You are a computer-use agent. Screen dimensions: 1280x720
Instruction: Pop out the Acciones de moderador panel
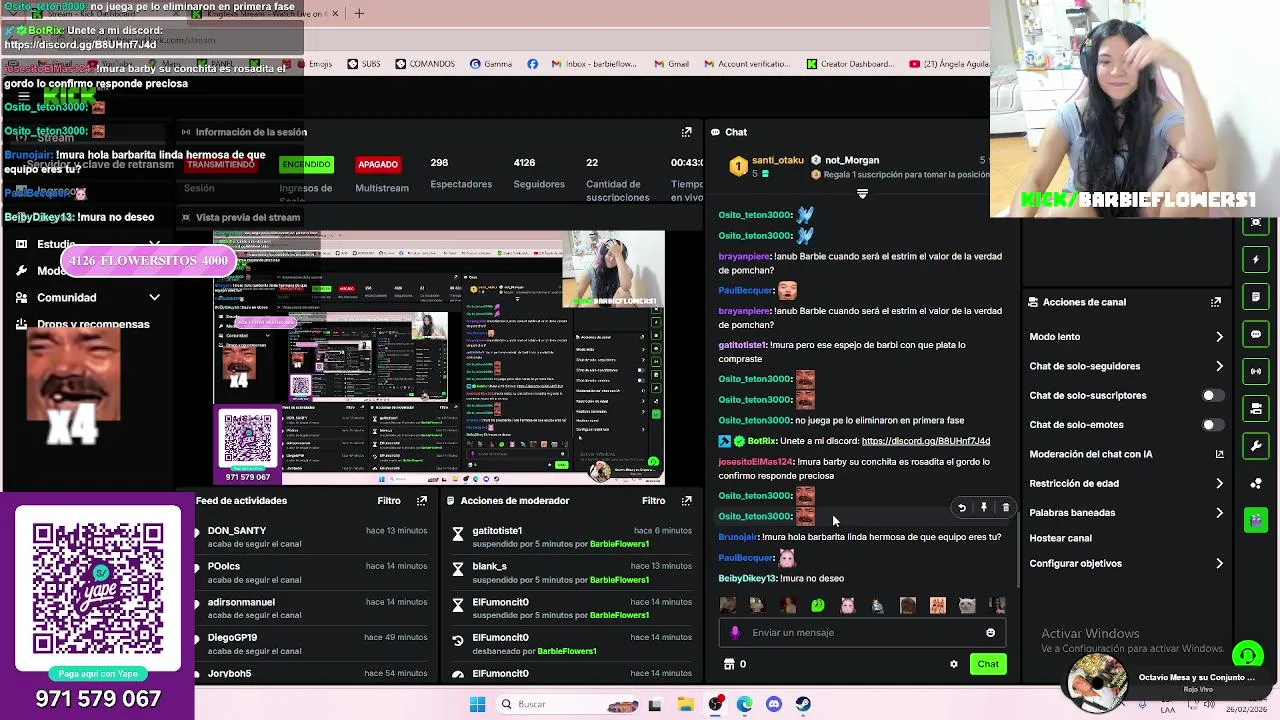pyautogui.click(x=686, y=501)
